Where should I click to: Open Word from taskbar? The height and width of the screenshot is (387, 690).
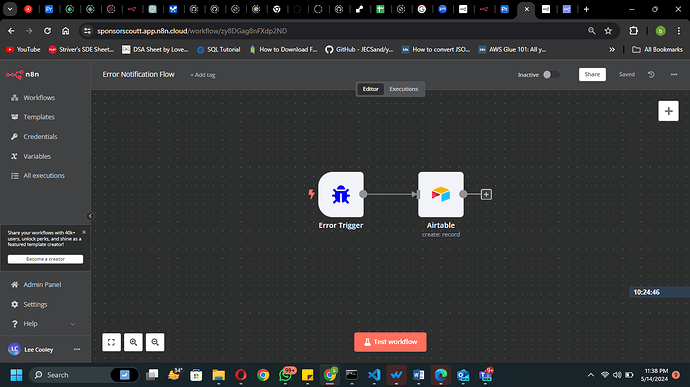pos(418,375)
